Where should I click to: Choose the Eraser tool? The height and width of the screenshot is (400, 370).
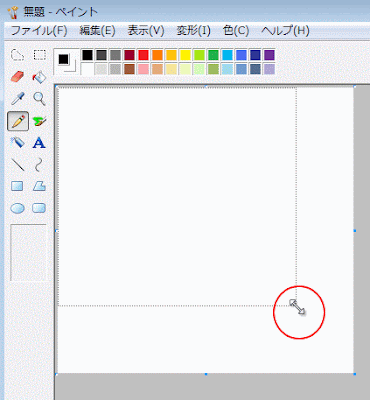[17, 77]
